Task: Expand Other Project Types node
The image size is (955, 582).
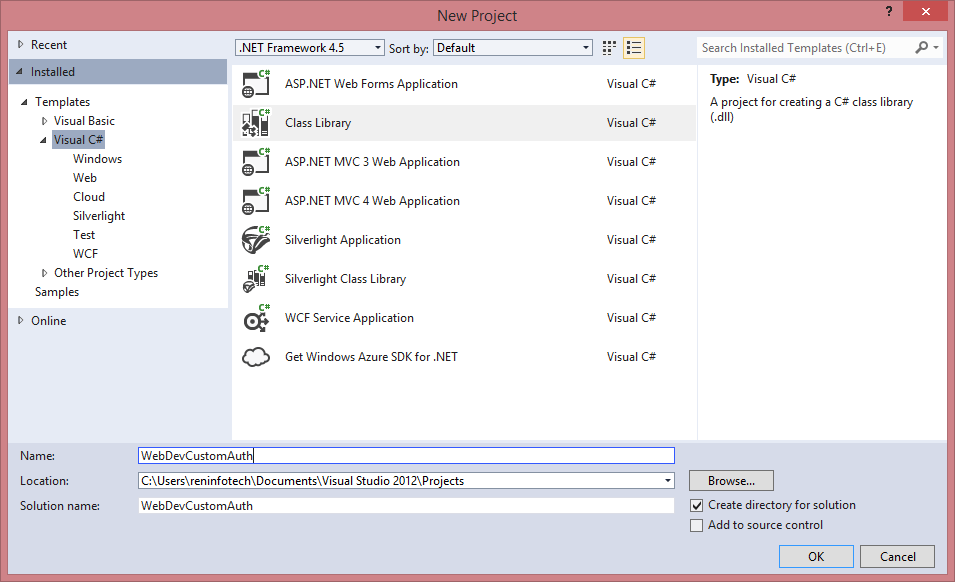Action: [x=44, y=273]
